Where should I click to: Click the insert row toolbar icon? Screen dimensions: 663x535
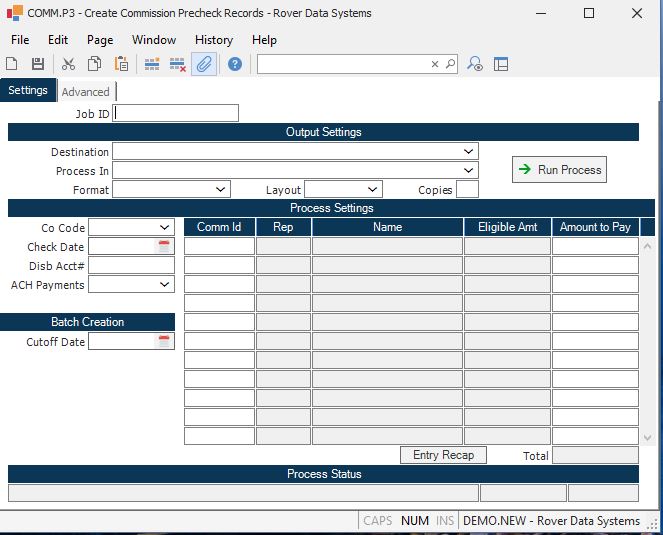[x=152, y=64]
